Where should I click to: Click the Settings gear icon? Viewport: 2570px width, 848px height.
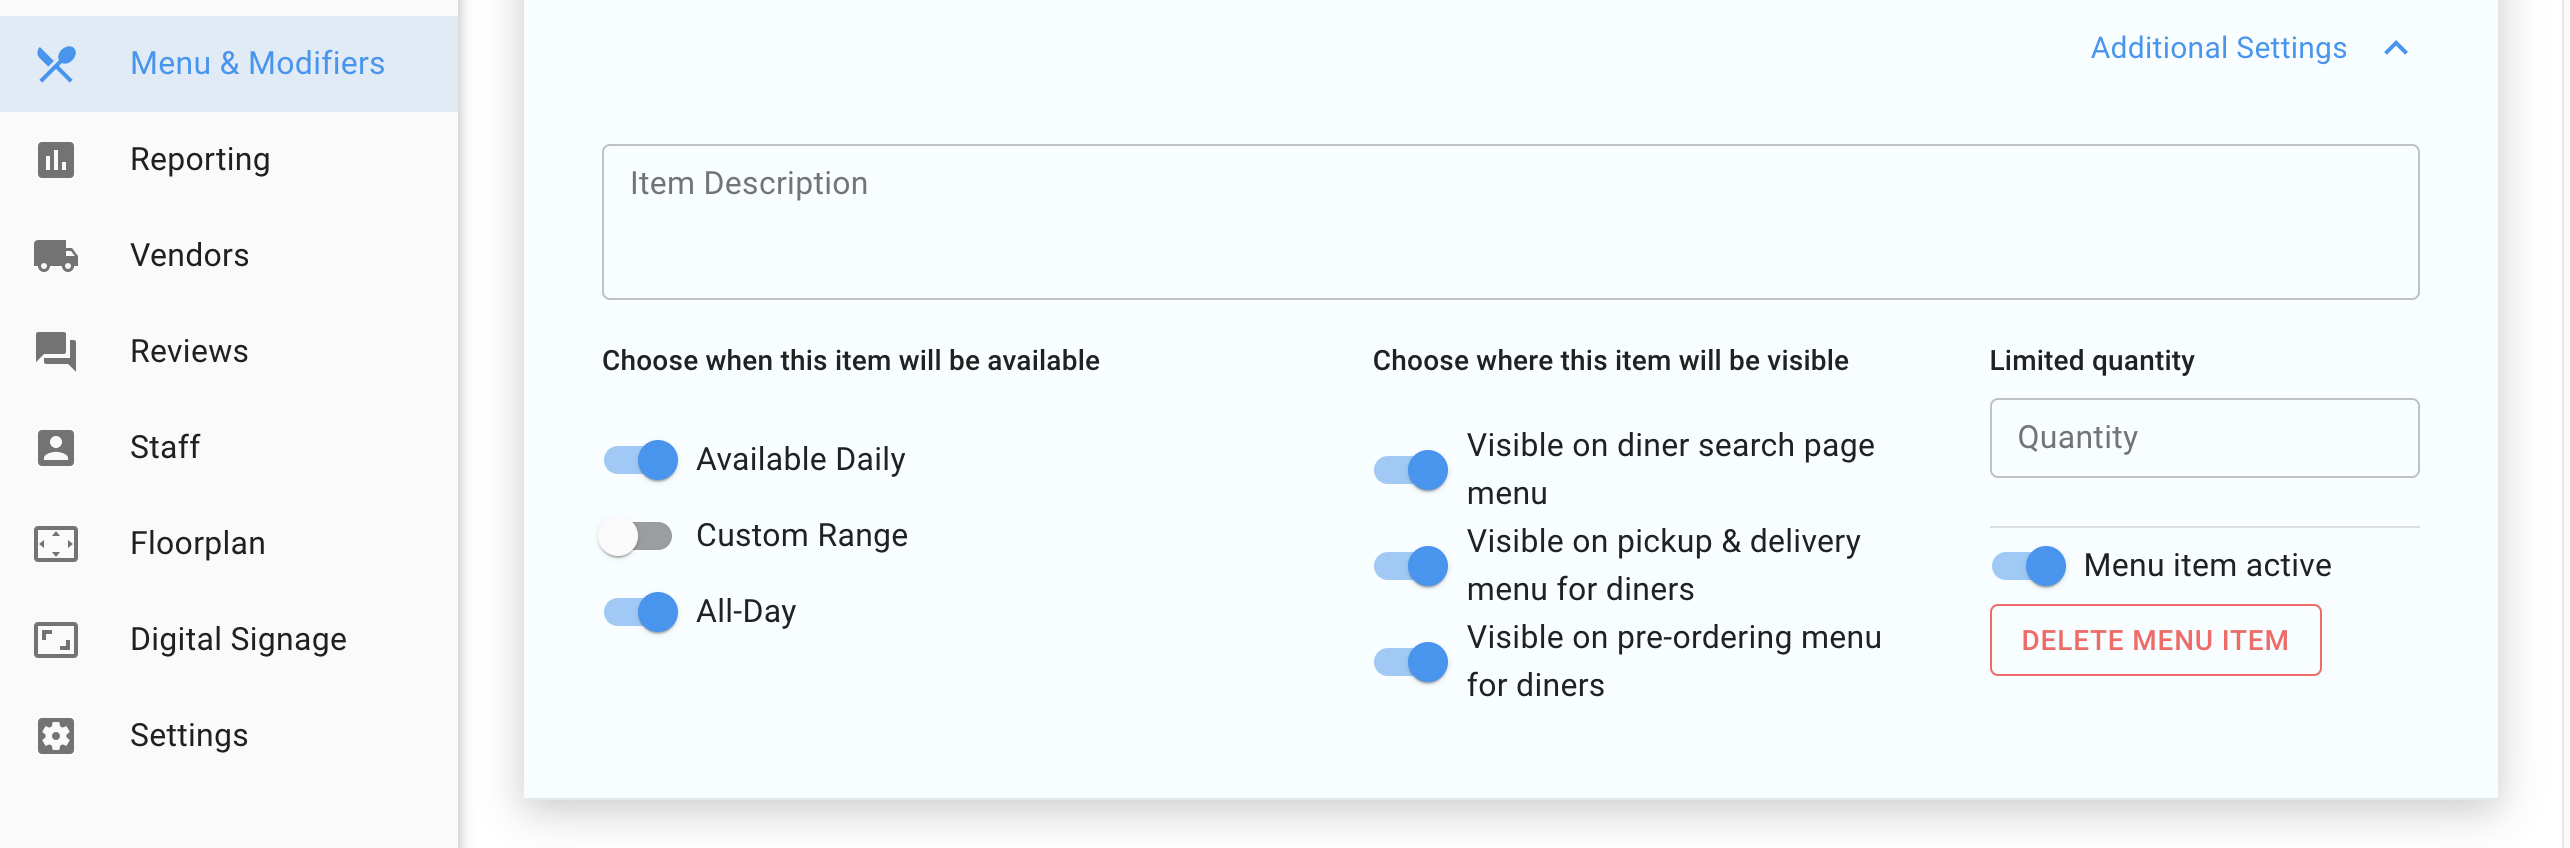tap(56, 735)
